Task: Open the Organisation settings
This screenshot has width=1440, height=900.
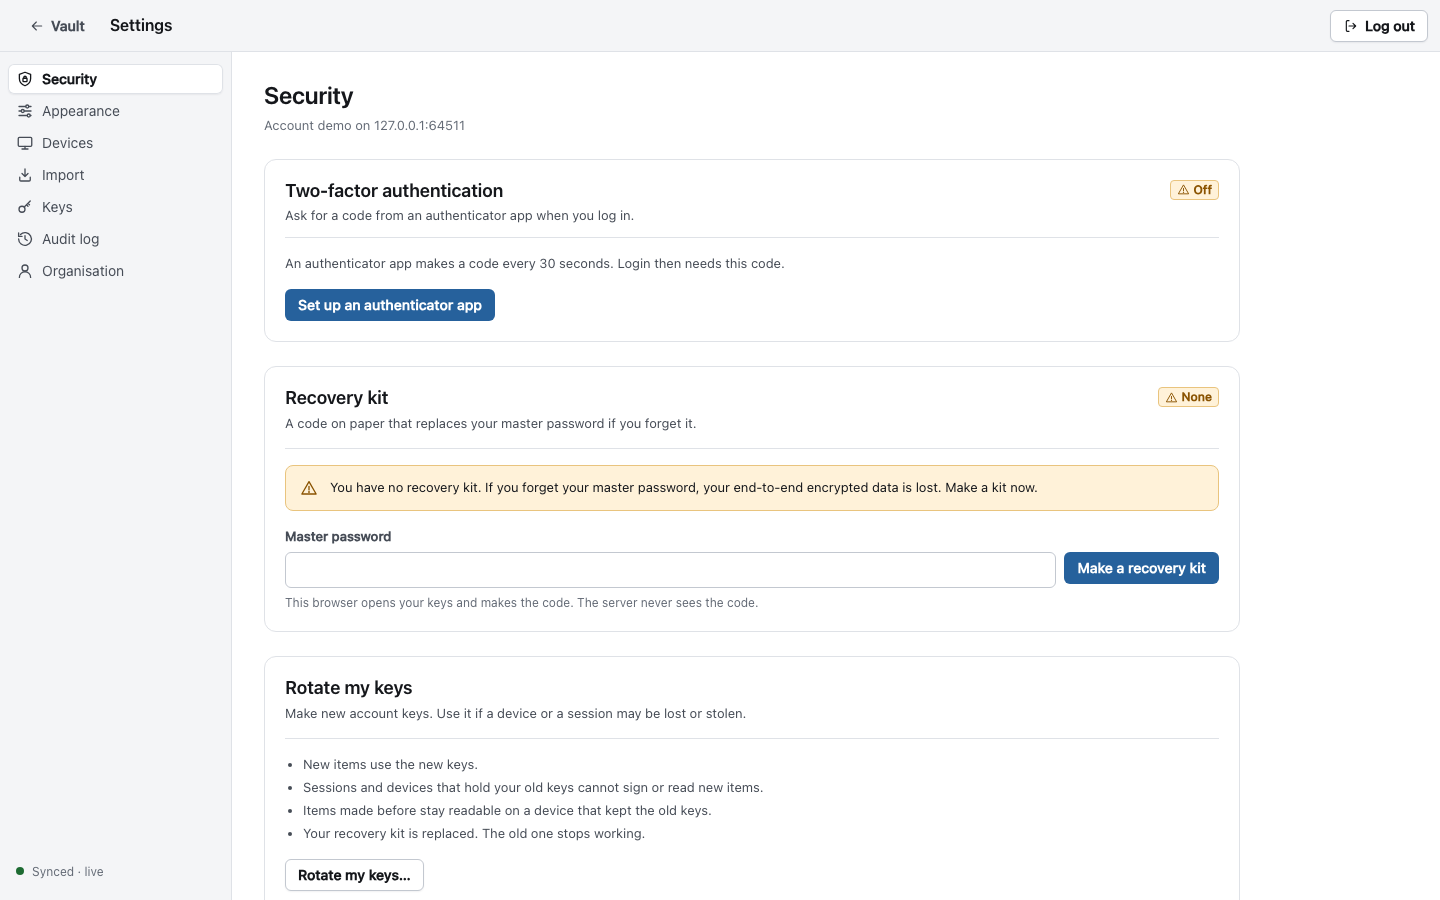Action: [116, 271]
